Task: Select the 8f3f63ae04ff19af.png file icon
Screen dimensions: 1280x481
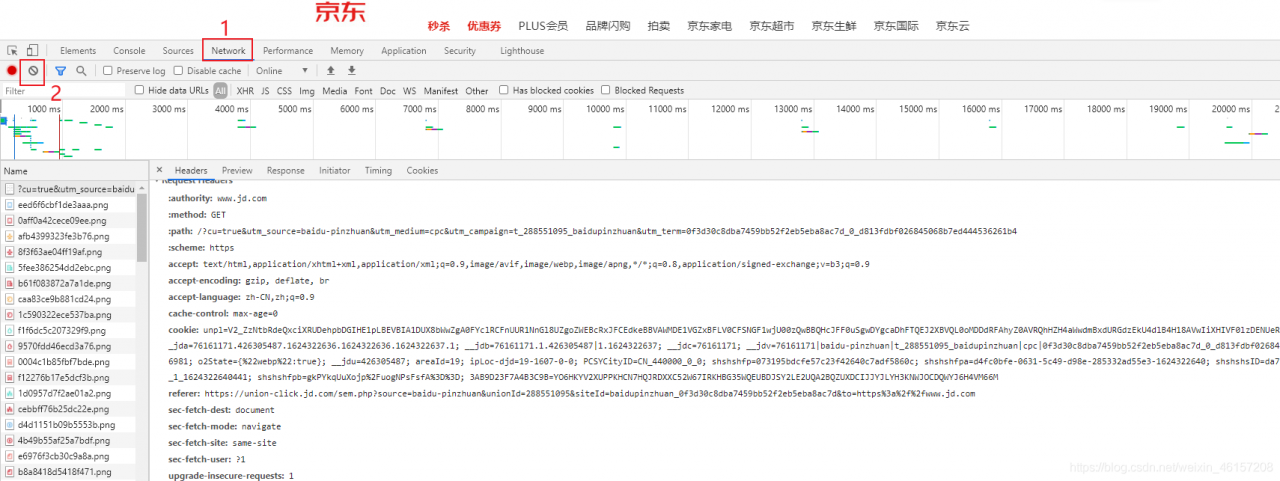Action: click(10, 252)
